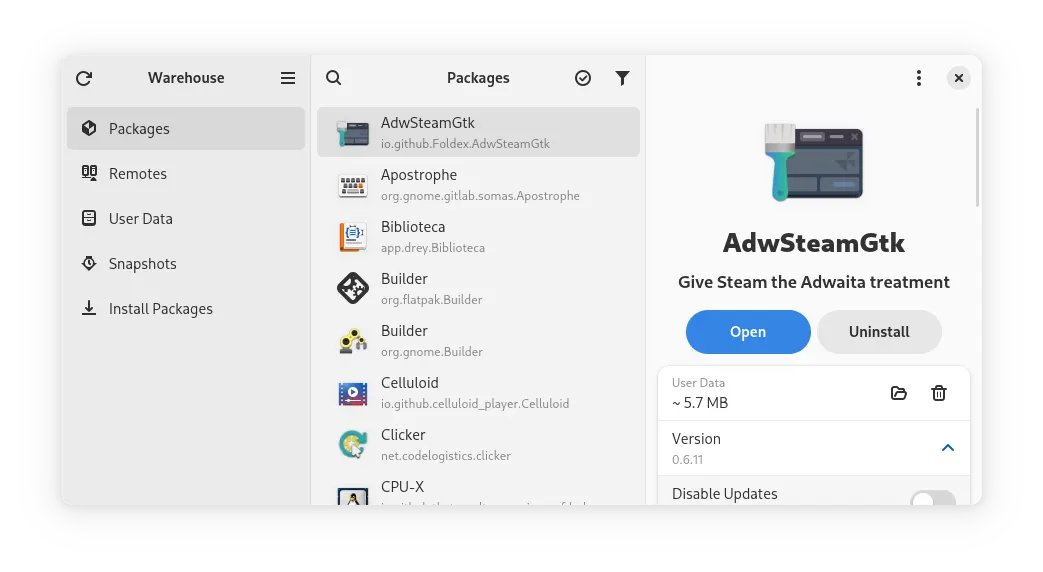Click the Packages column header title
This screenshot has width=1043, height=572.
coord(478,78)
